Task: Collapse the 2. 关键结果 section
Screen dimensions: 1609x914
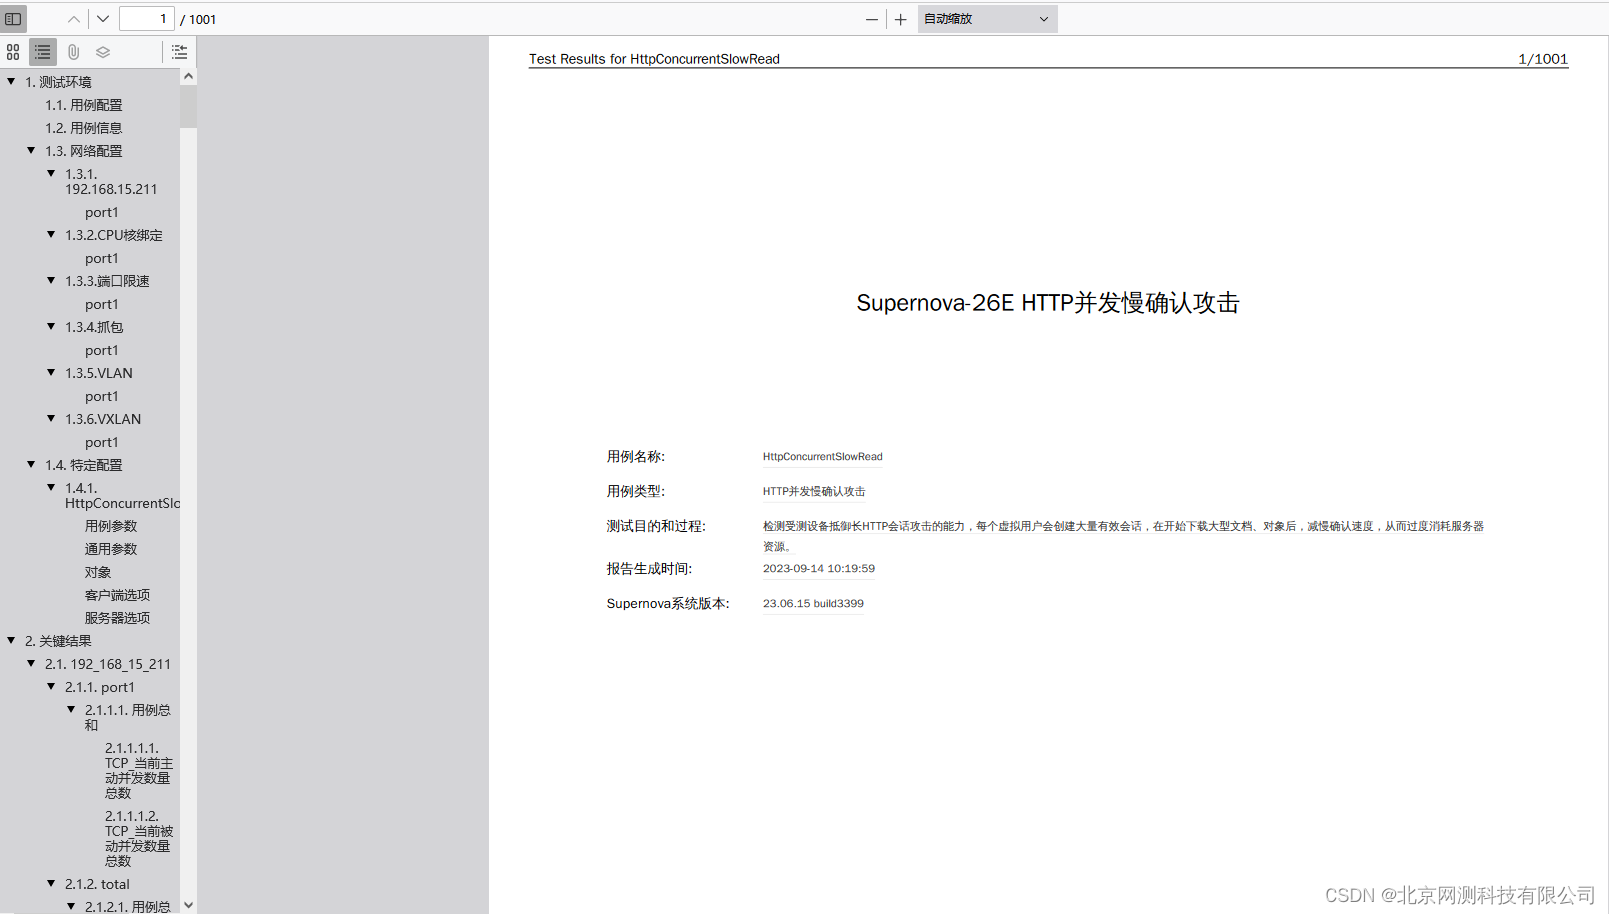Action: point(11,640)
